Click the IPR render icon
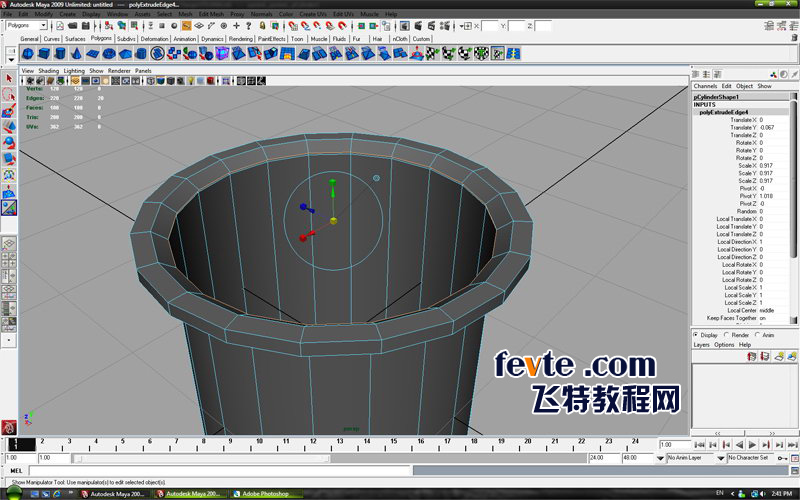Image resolution: width=800 pixels, height=500 pixels. 432,26
